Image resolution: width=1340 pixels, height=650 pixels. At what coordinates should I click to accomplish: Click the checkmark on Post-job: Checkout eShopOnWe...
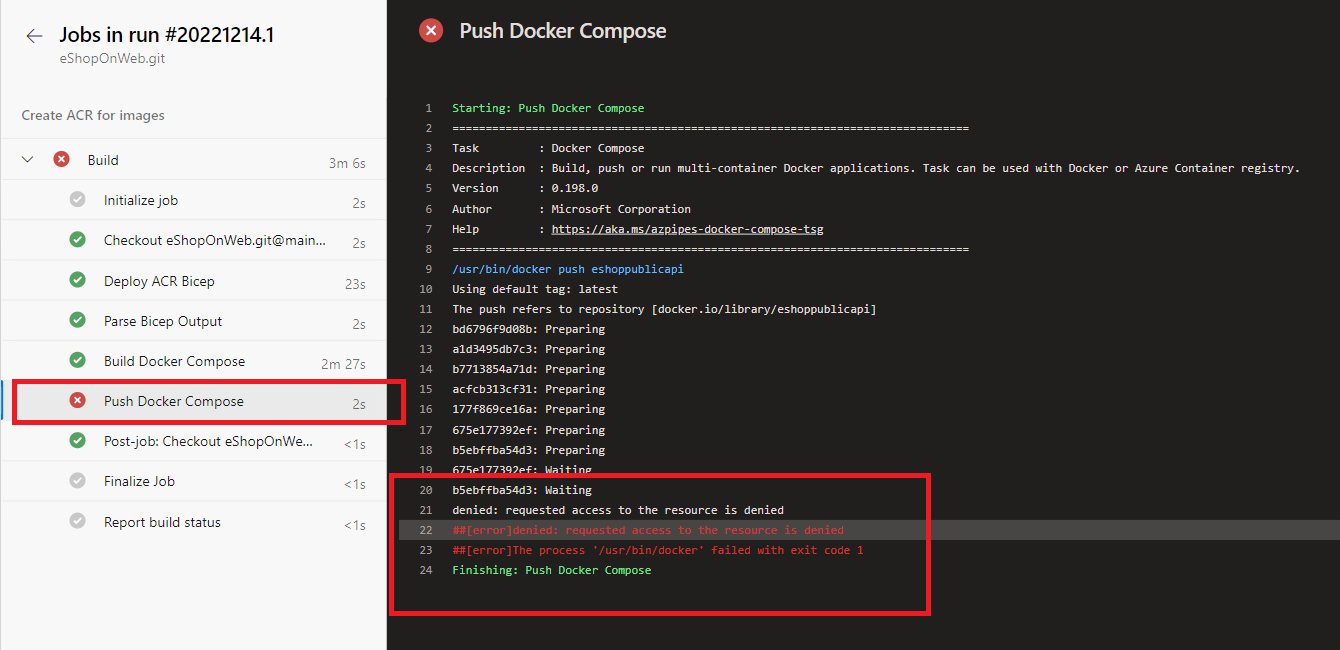coord(77,441)
